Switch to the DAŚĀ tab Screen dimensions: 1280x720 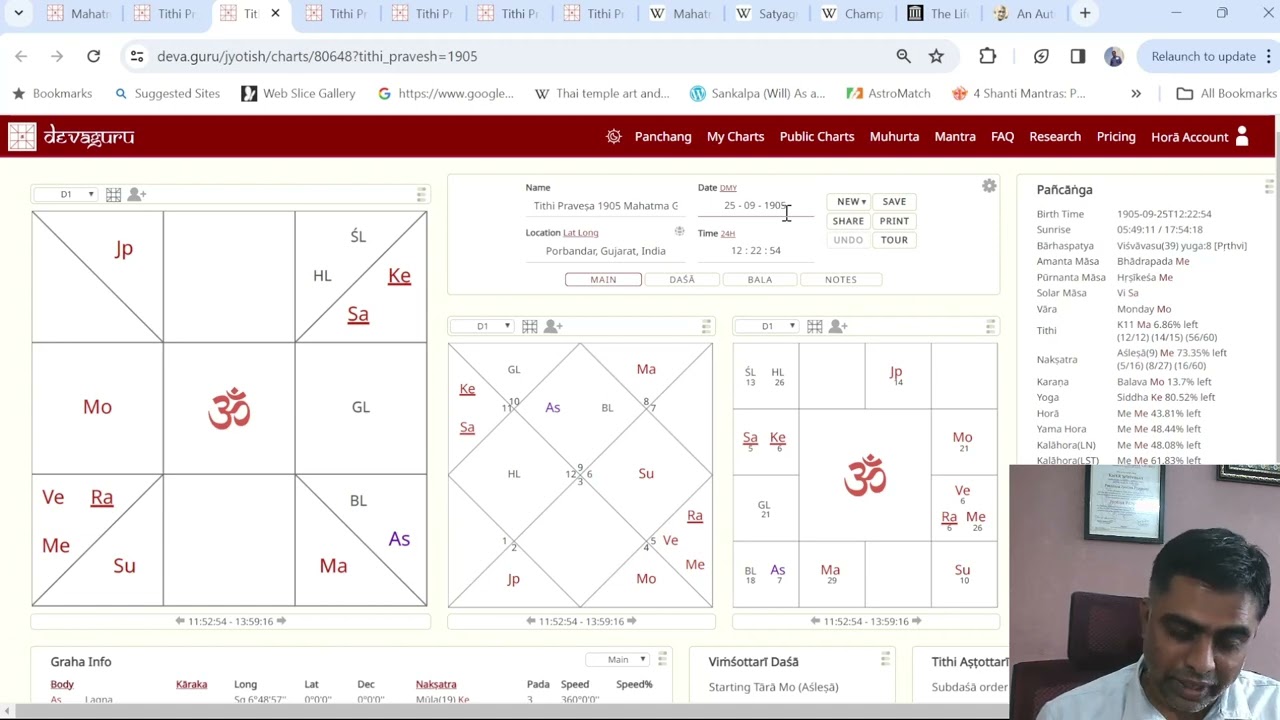[x=682, y=280]
